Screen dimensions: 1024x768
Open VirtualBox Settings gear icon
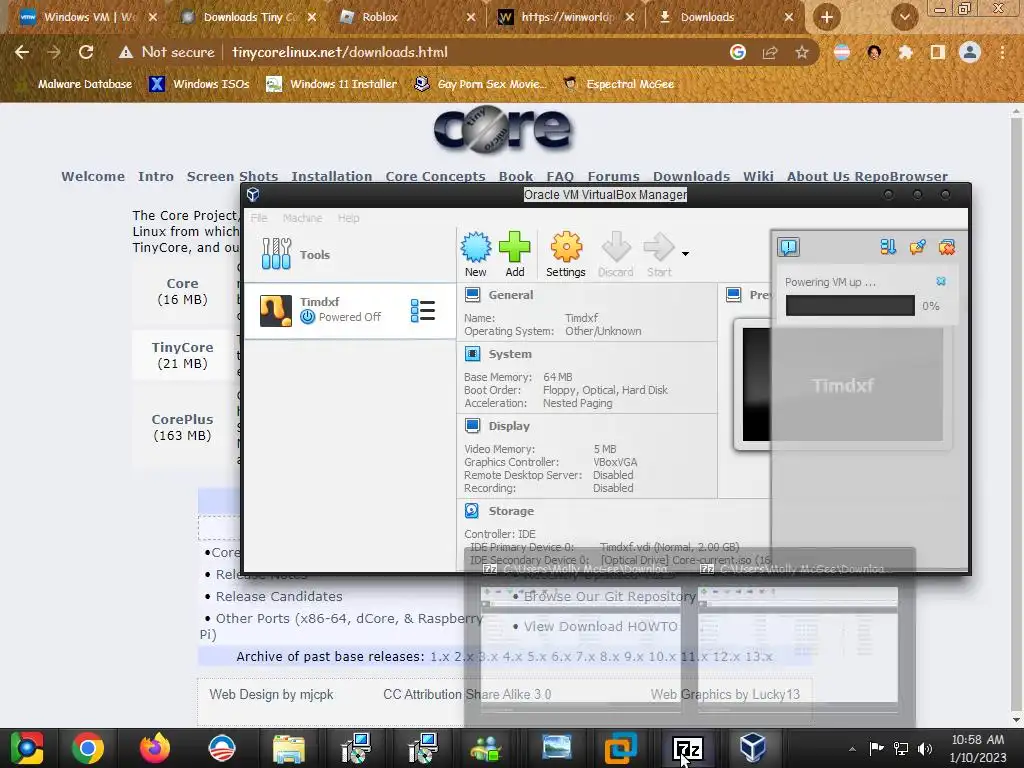point(566,253)
